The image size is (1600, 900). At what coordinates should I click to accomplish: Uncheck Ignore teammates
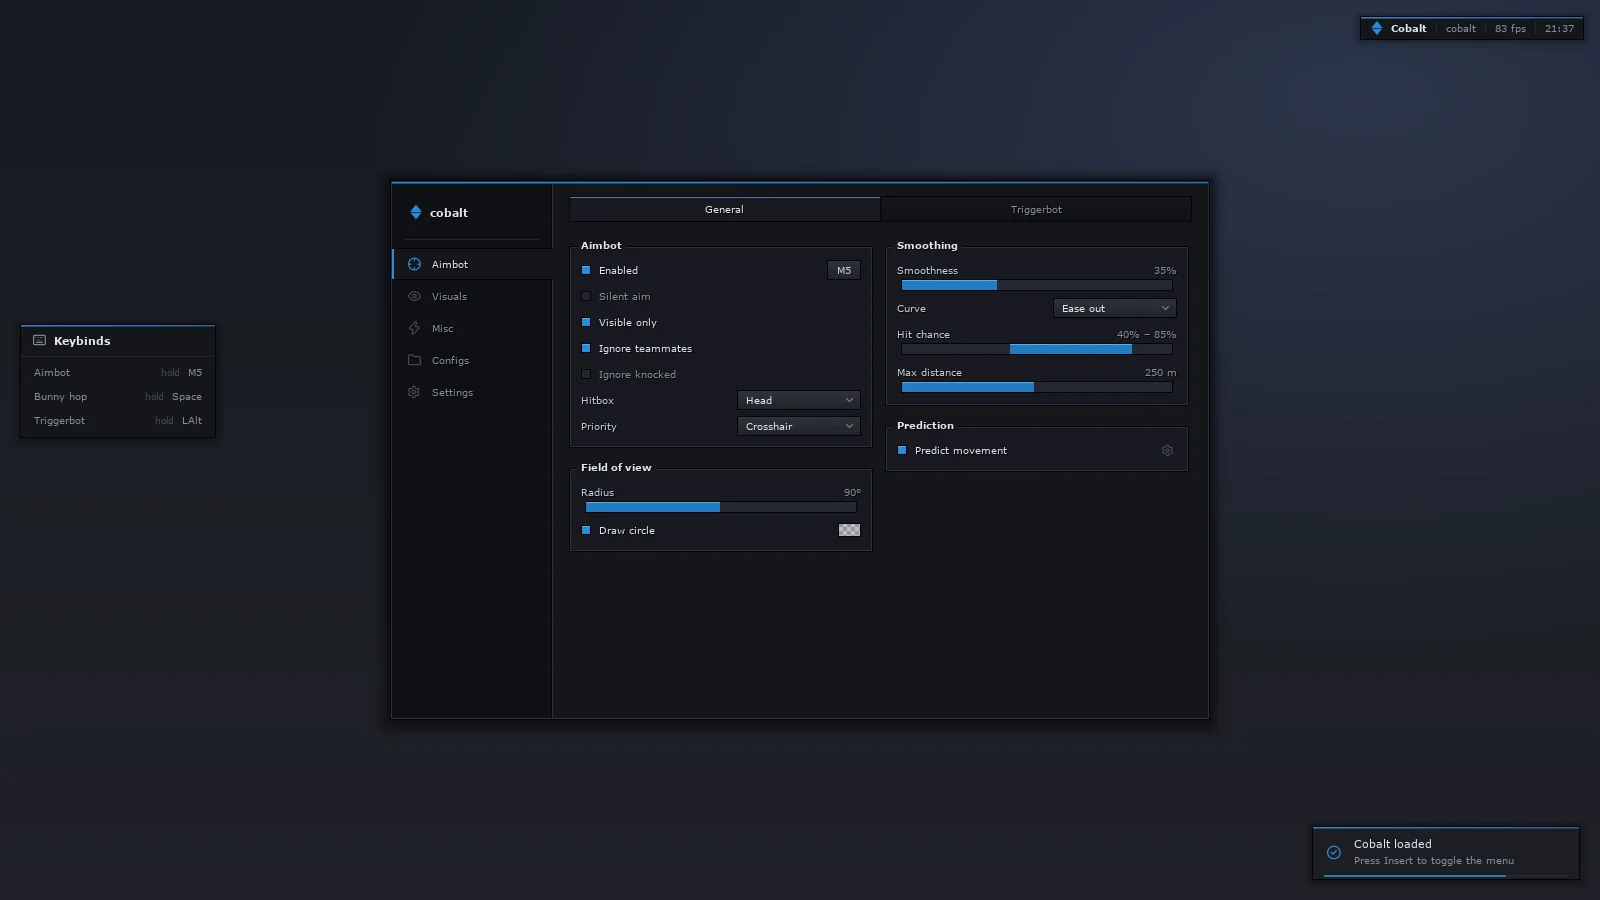[x=586, y=348]
